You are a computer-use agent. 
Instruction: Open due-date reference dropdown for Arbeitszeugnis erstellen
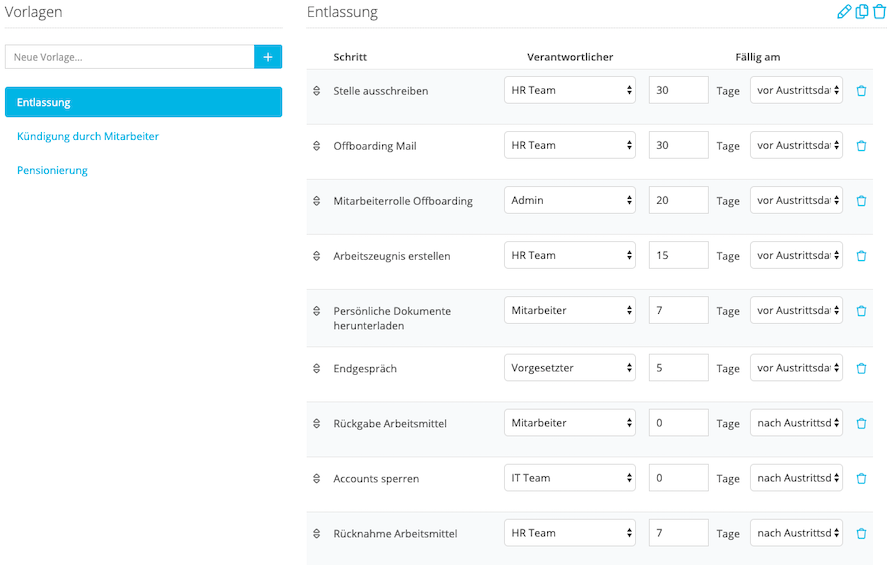point(796,256)
